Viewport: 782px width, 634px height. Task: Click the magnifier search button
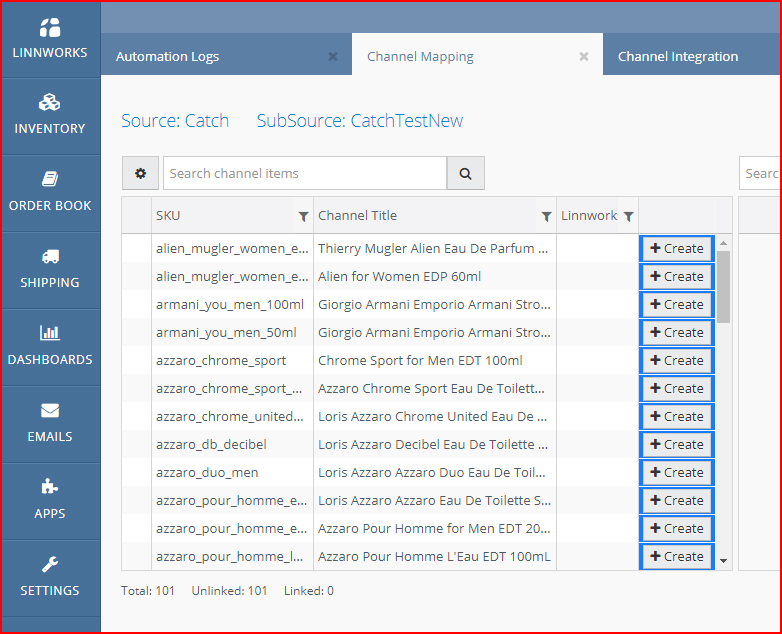(x=465, y=173)
